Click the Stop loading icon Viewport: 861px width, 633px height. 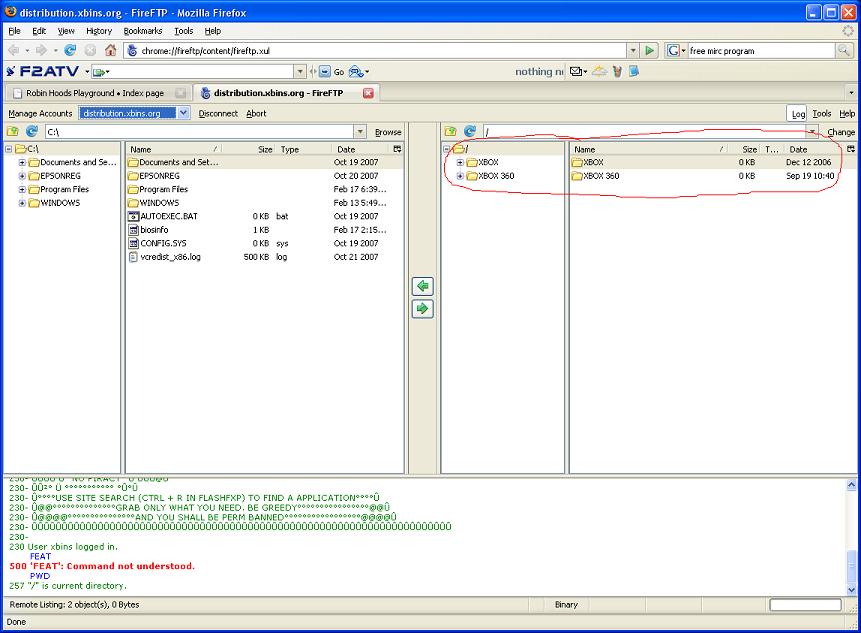[90, 51]
